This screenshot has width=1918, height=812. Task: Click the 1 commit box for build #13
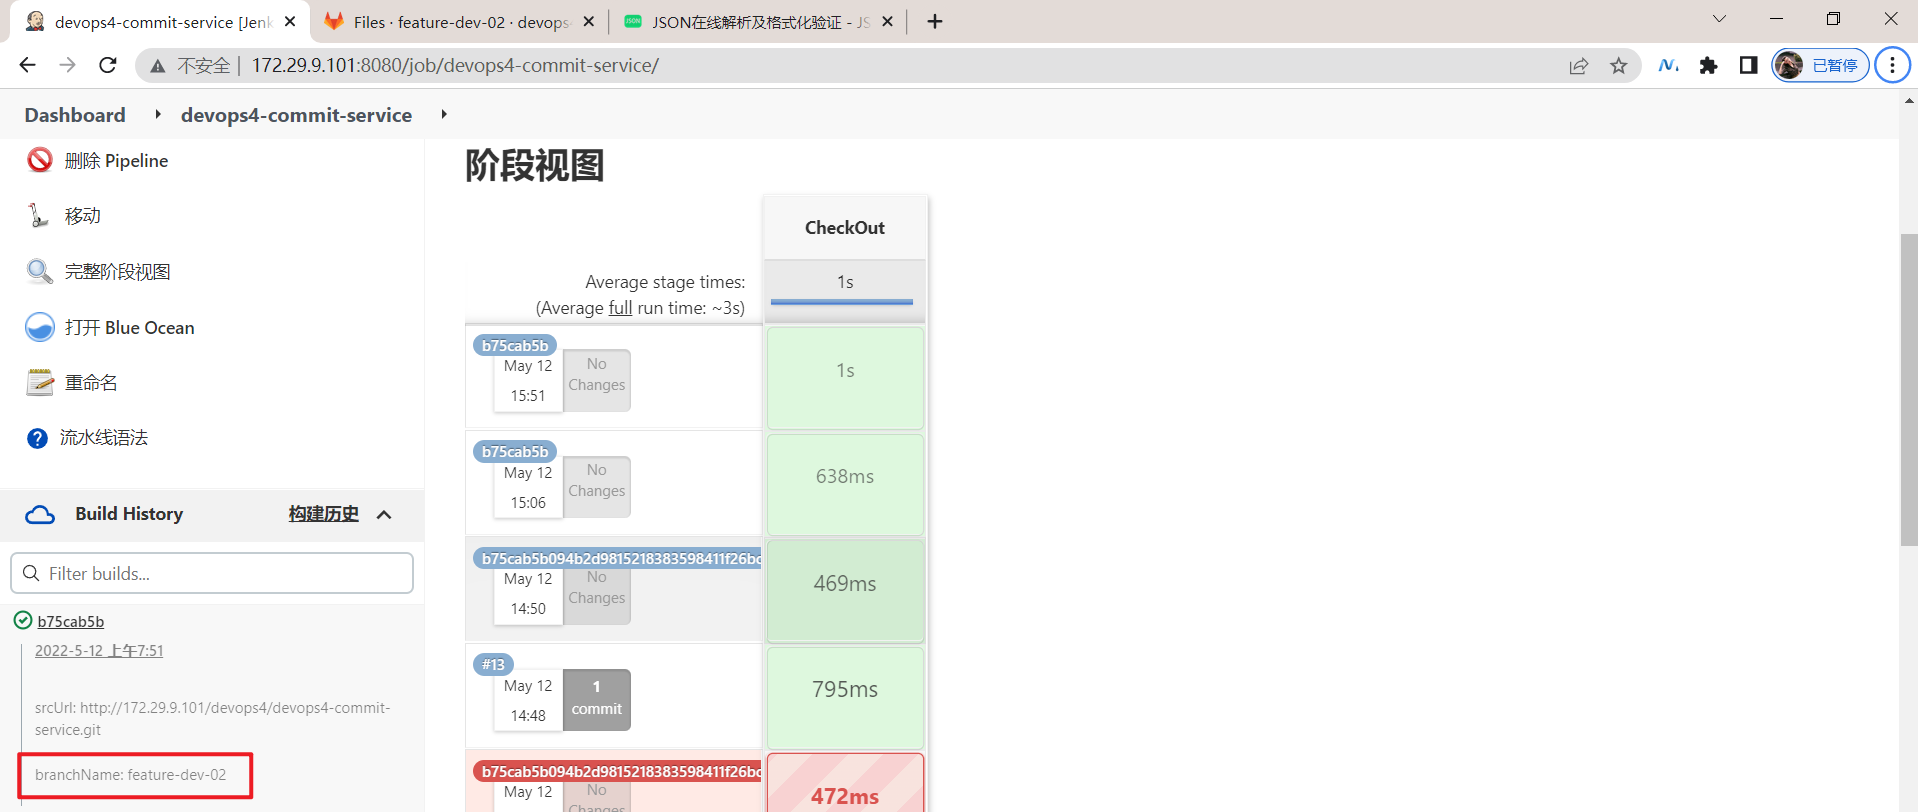coord(597,699)
